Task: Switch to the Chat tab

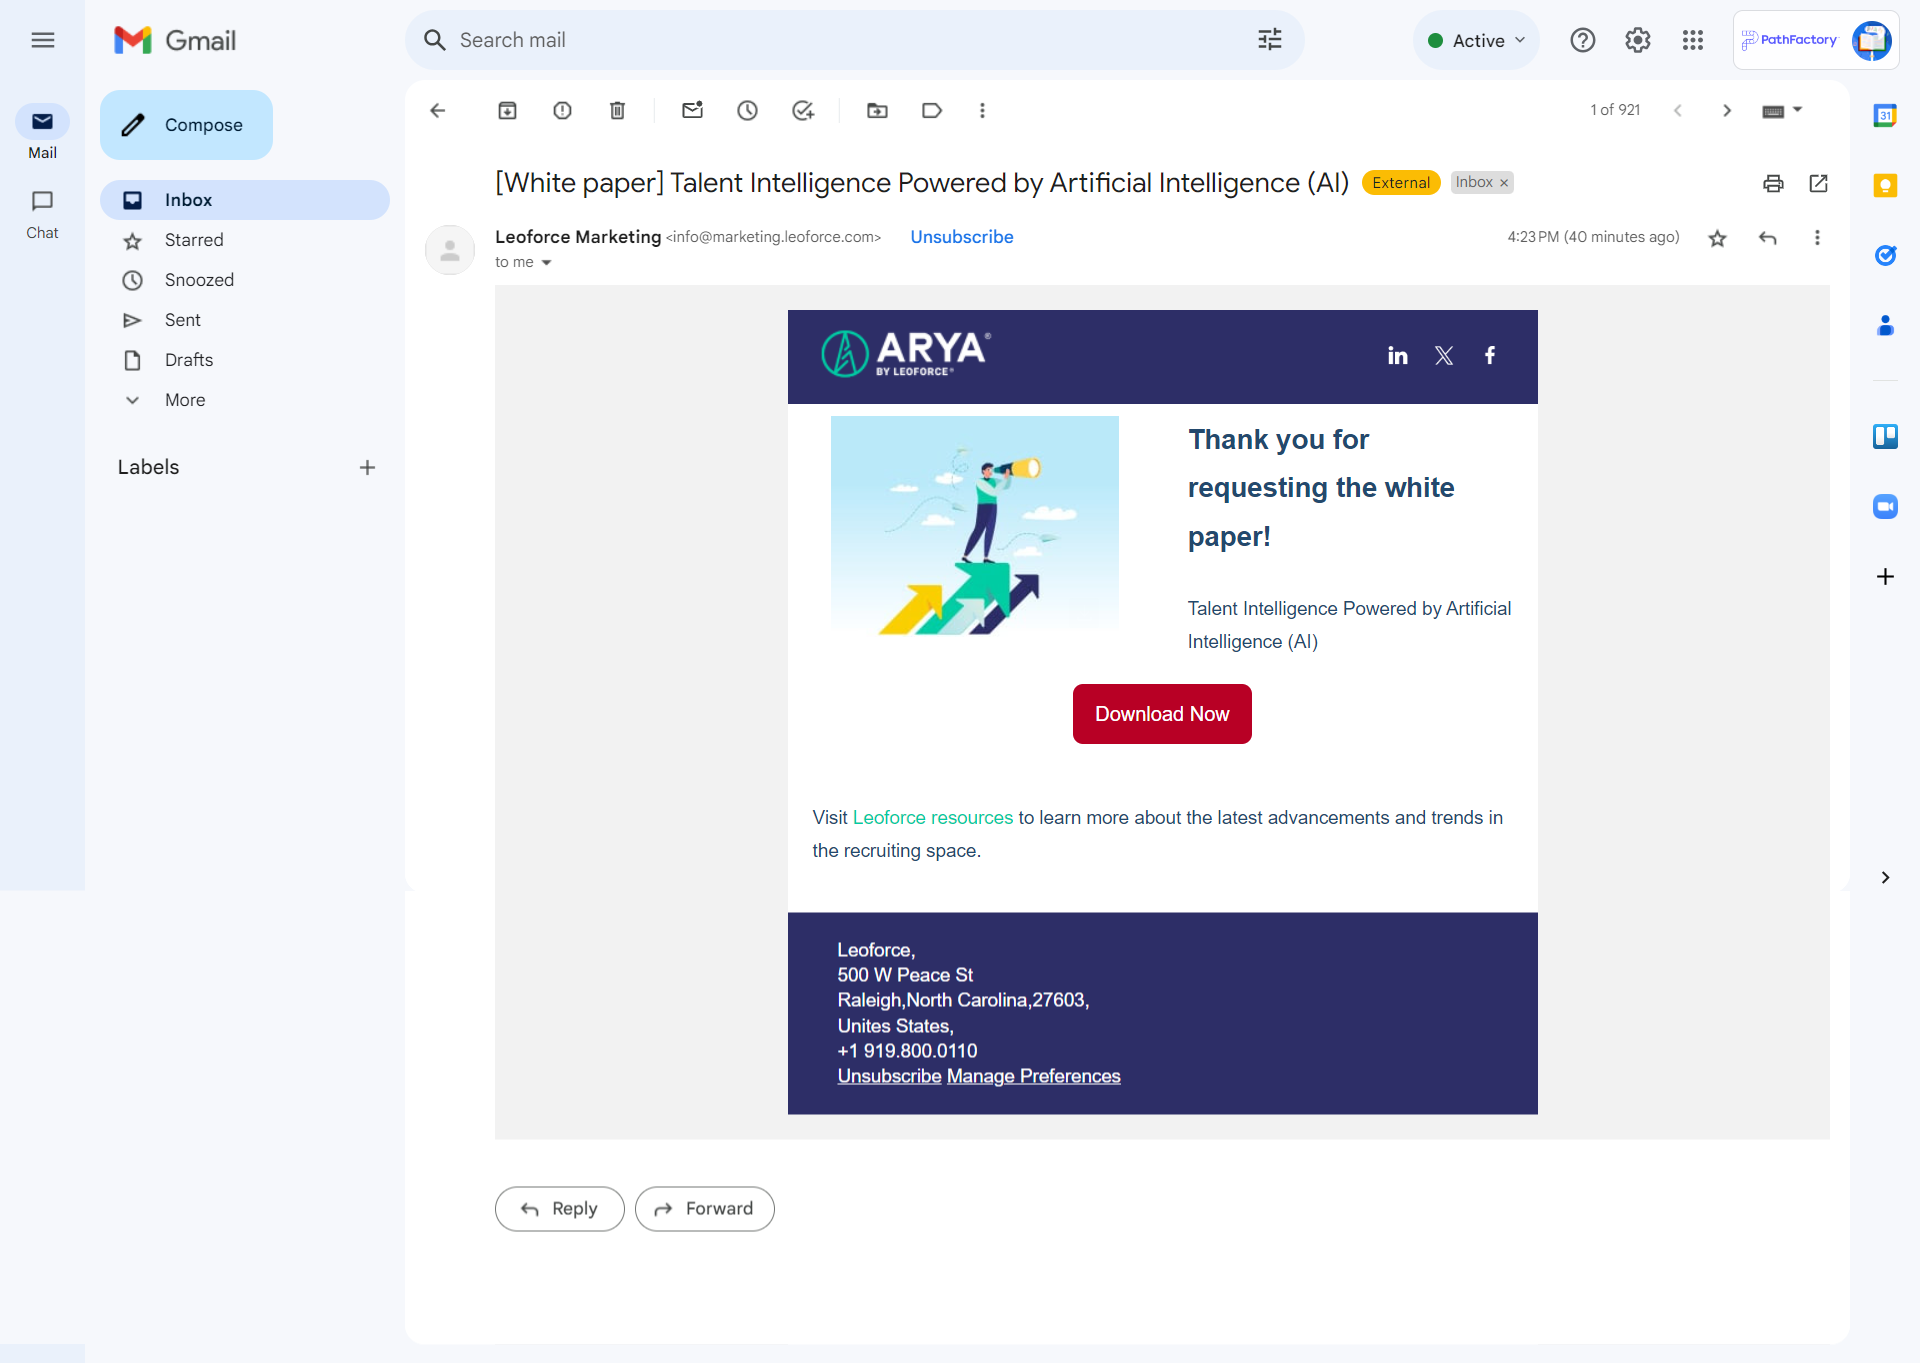Action: pos(42,213)
